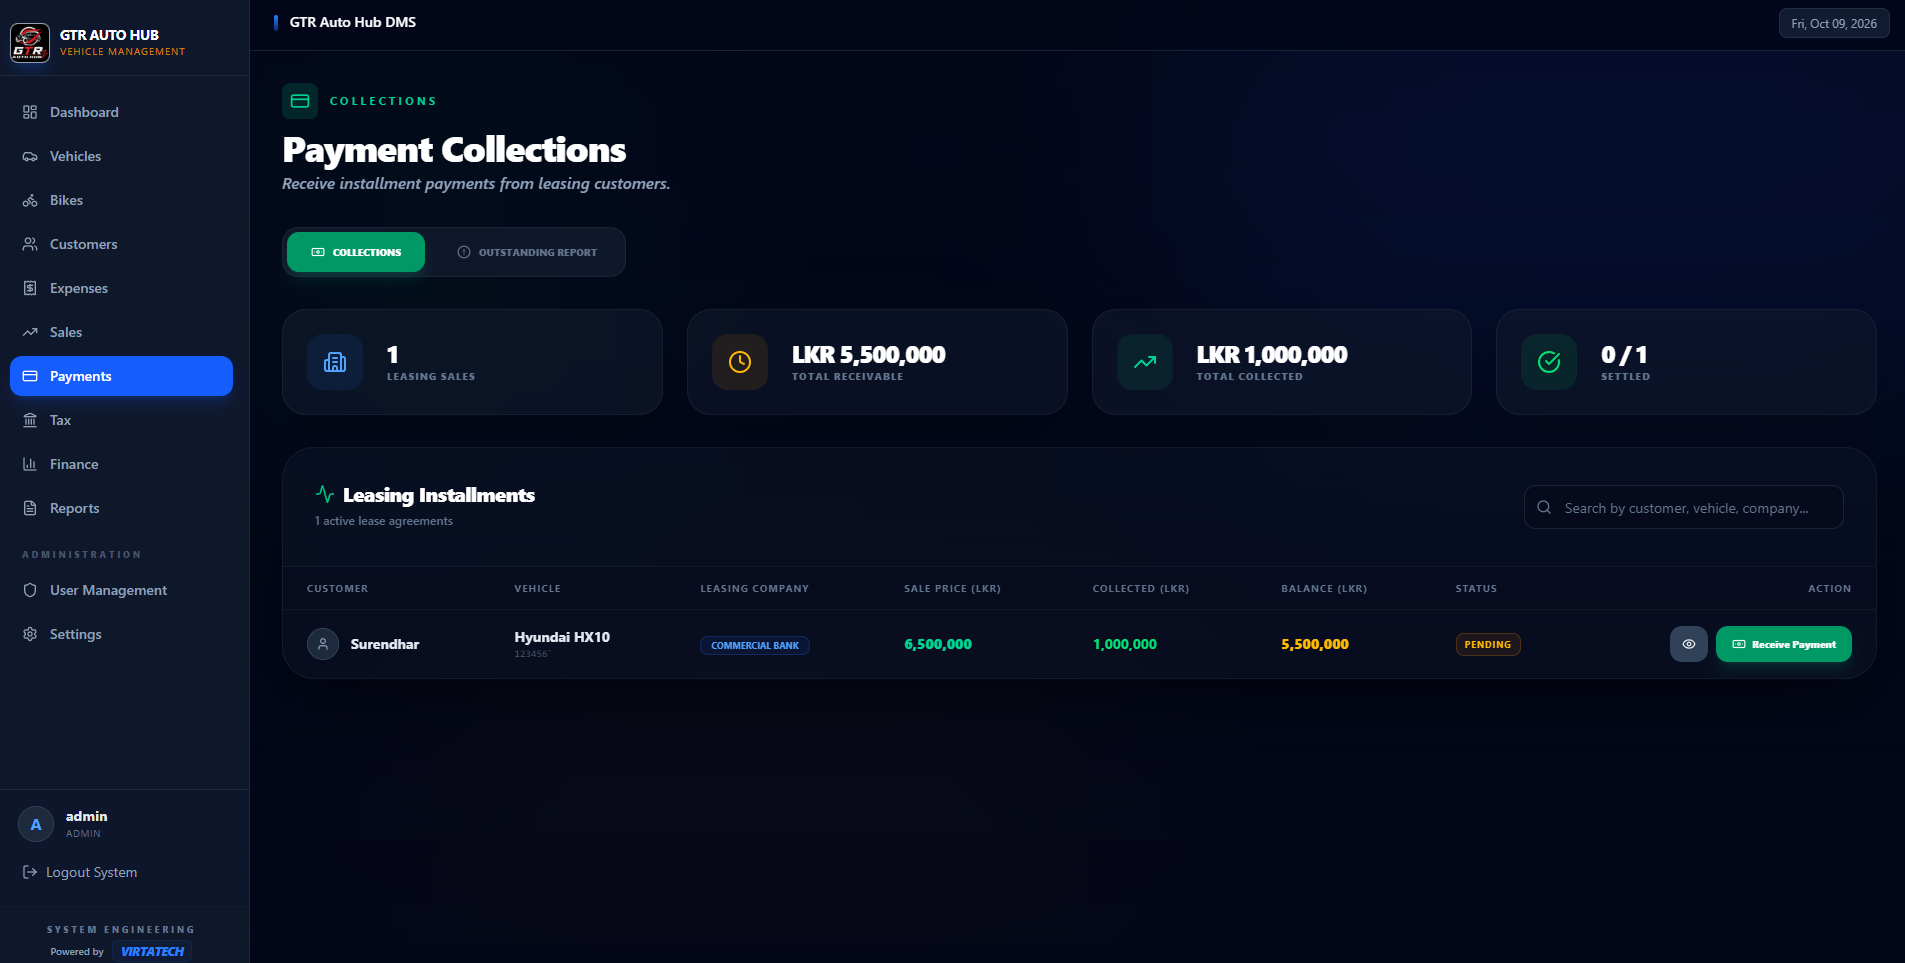Click the admin avatar with letter A
The width and height of the screenshot is (1905, 963).
[x=36, y=825]
